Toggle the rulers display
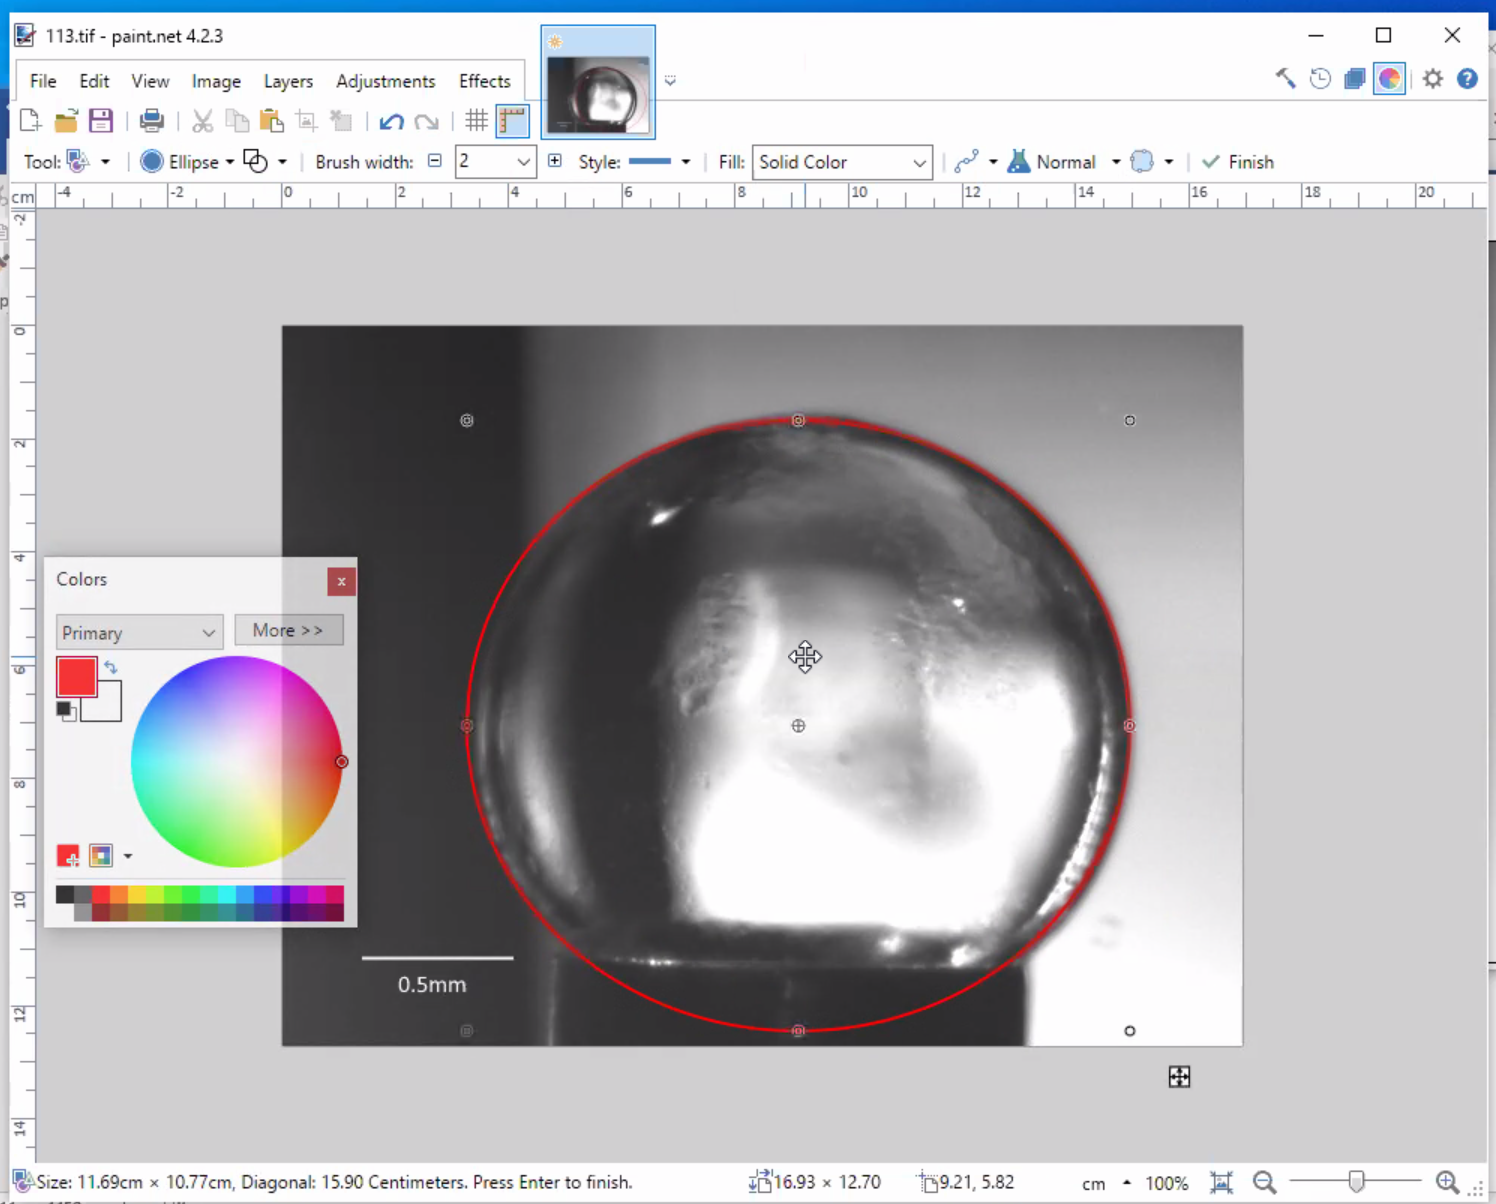This screenshot has height=1204, width=1496. pos(512,121)
